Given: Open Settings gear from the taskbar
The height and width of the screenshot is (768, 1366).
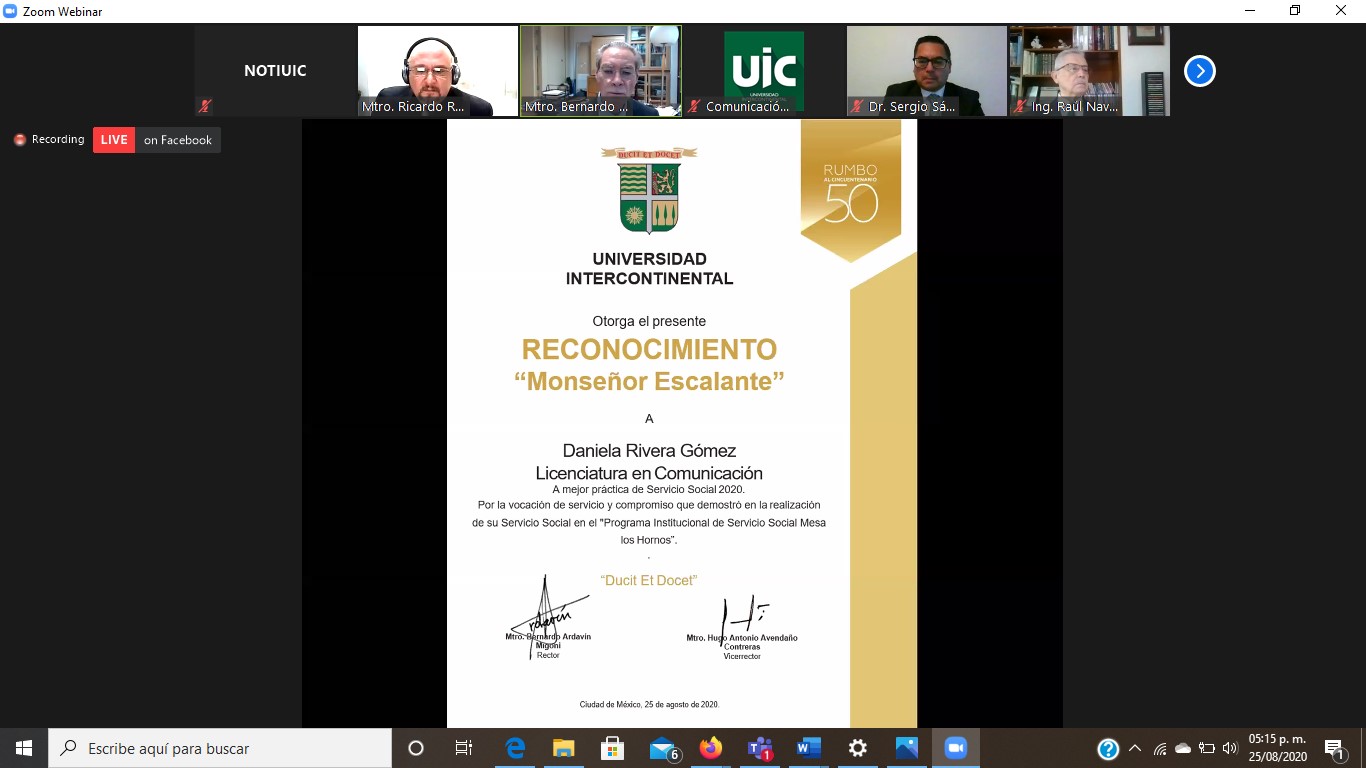Looking at the screenshot, I should tap(858, 748).
